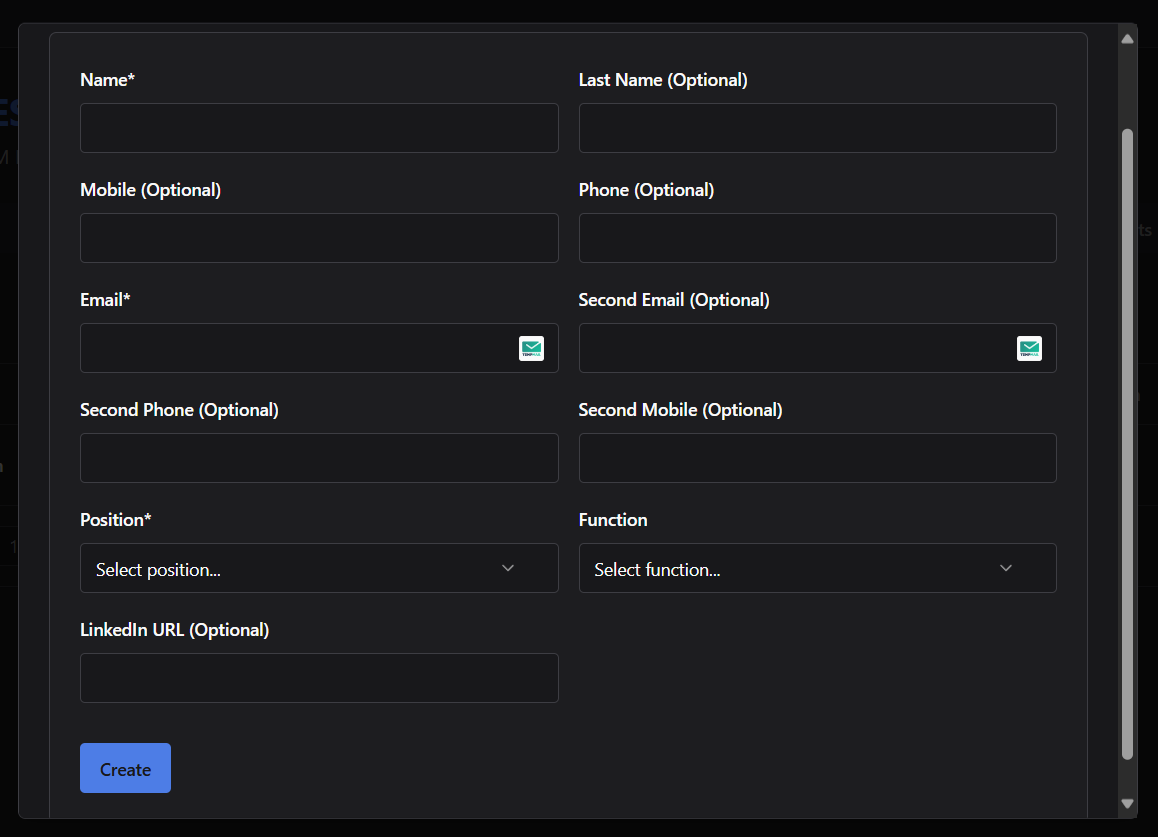This screenshot has width=1158, height=837.
Task: Click into the Last Name field
Action: [817, 128]
